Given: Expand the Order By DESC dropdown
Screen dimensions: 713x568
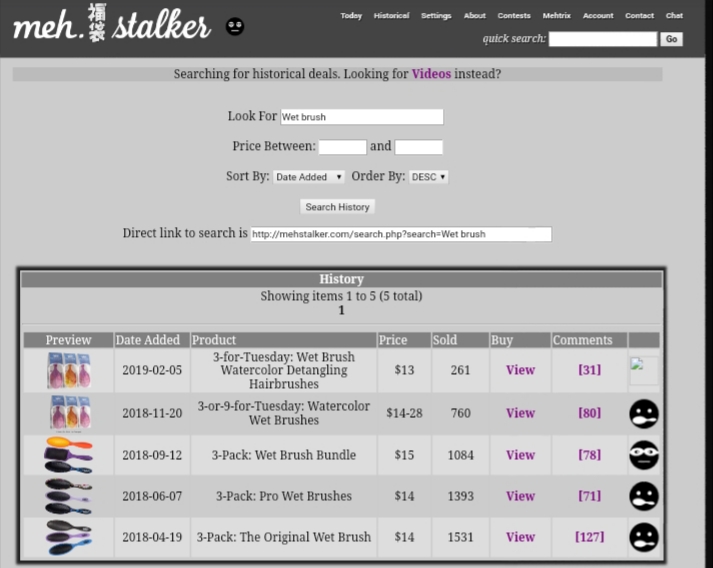Looking at the screenshot, I should click(428, 177).
